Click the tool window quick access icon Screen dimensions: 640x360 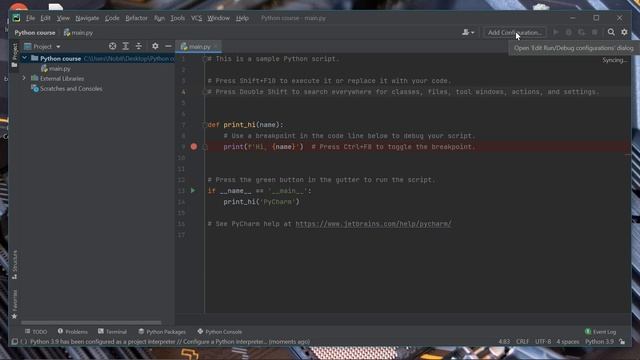click(x=14, y=342)
